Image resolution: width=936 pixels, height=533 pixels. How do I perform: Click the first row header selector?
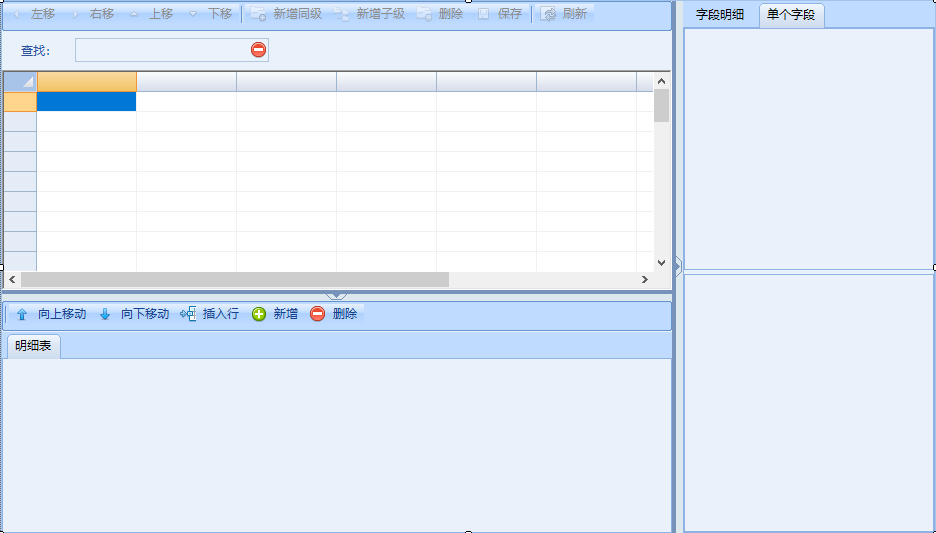(20, 101)
